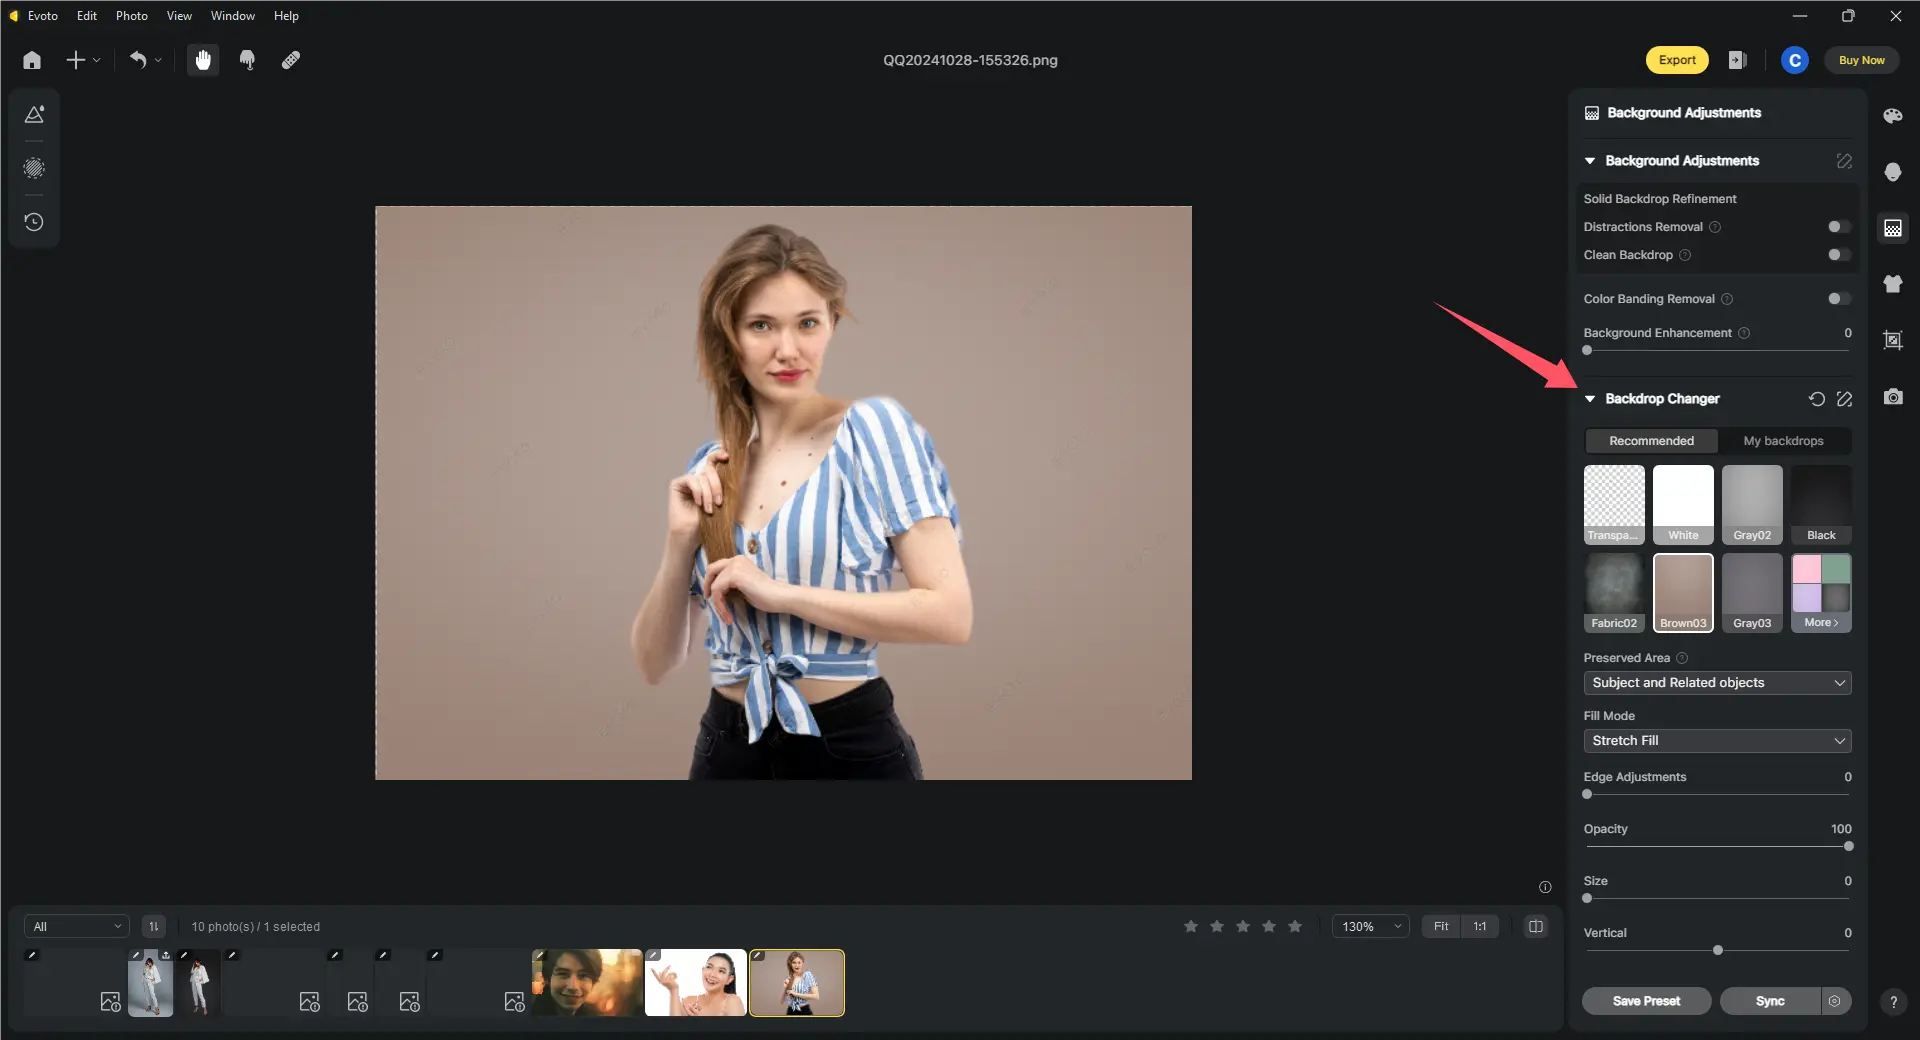Click the Undo arrow icon
The width and height of the screenshot is (1920, 1040).
(x=139, y=60)
